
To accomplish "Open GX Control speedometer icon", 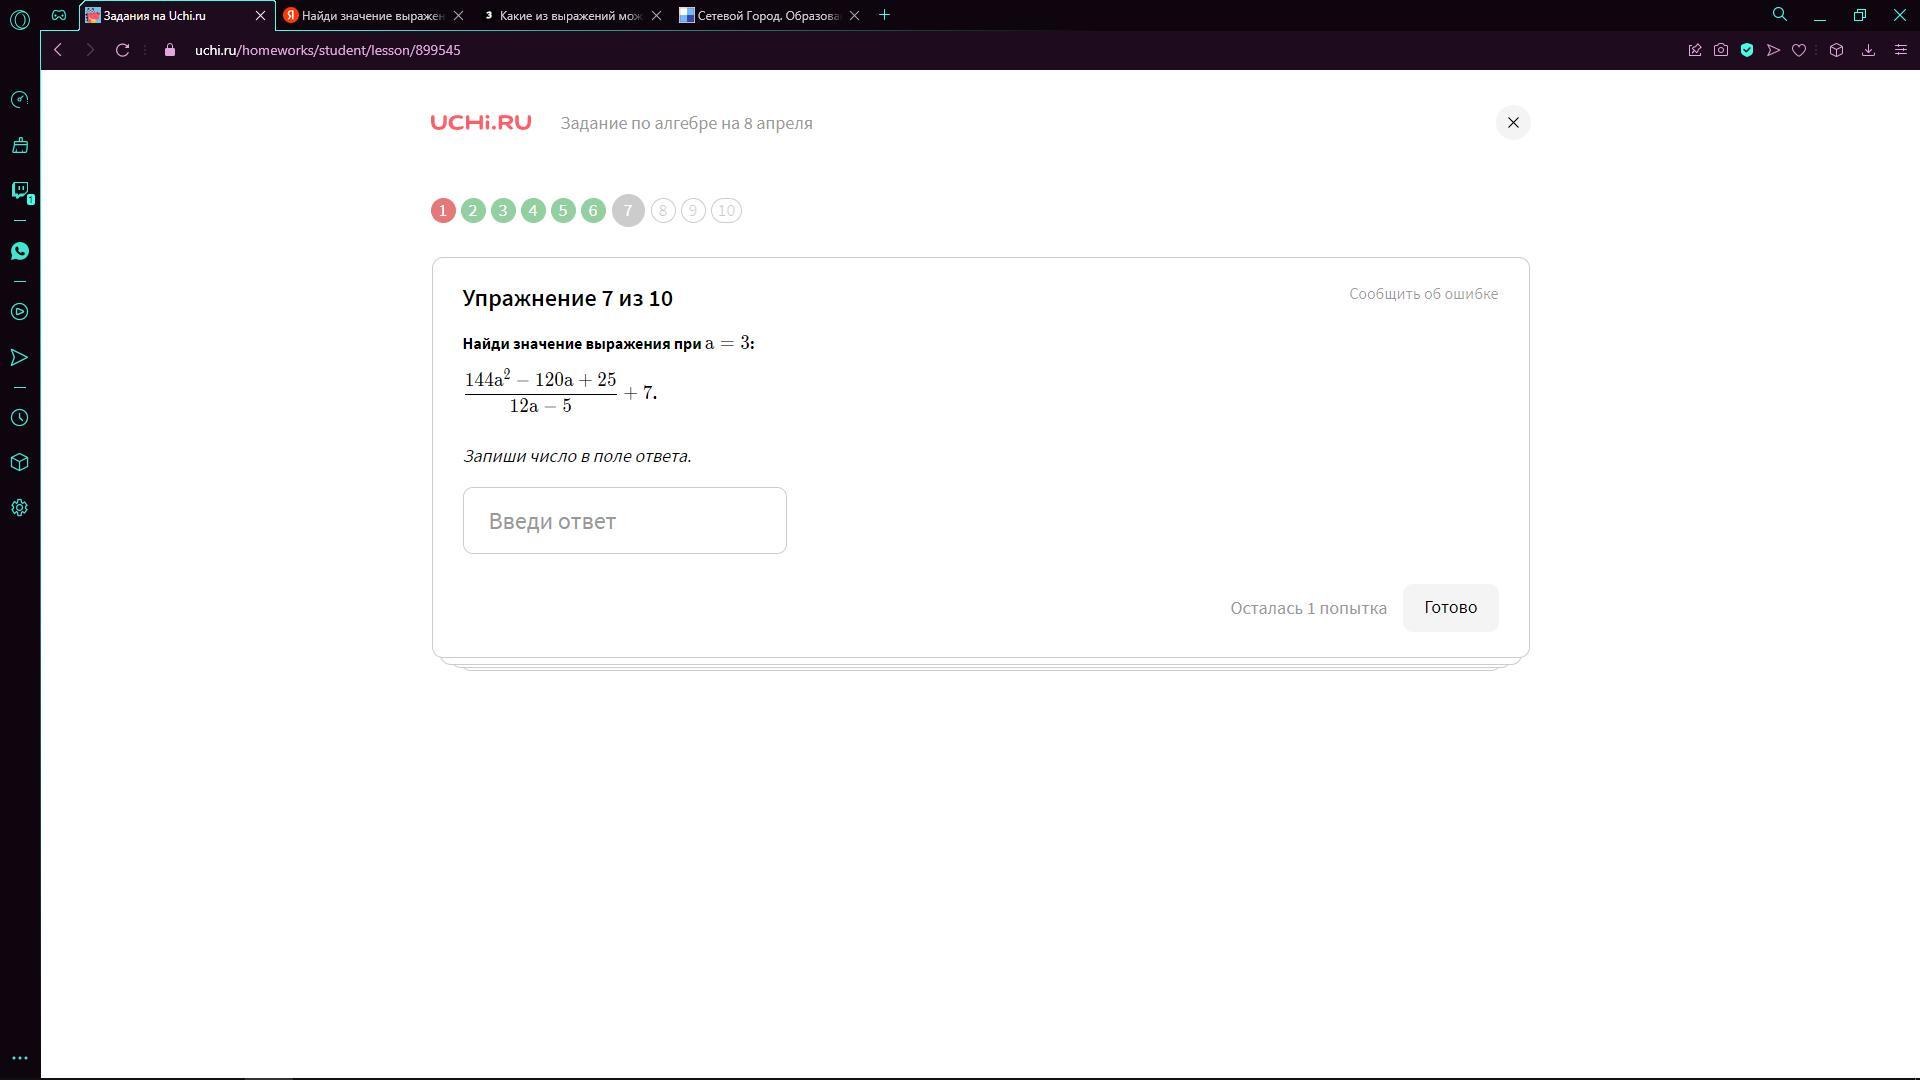I will 19,100.
